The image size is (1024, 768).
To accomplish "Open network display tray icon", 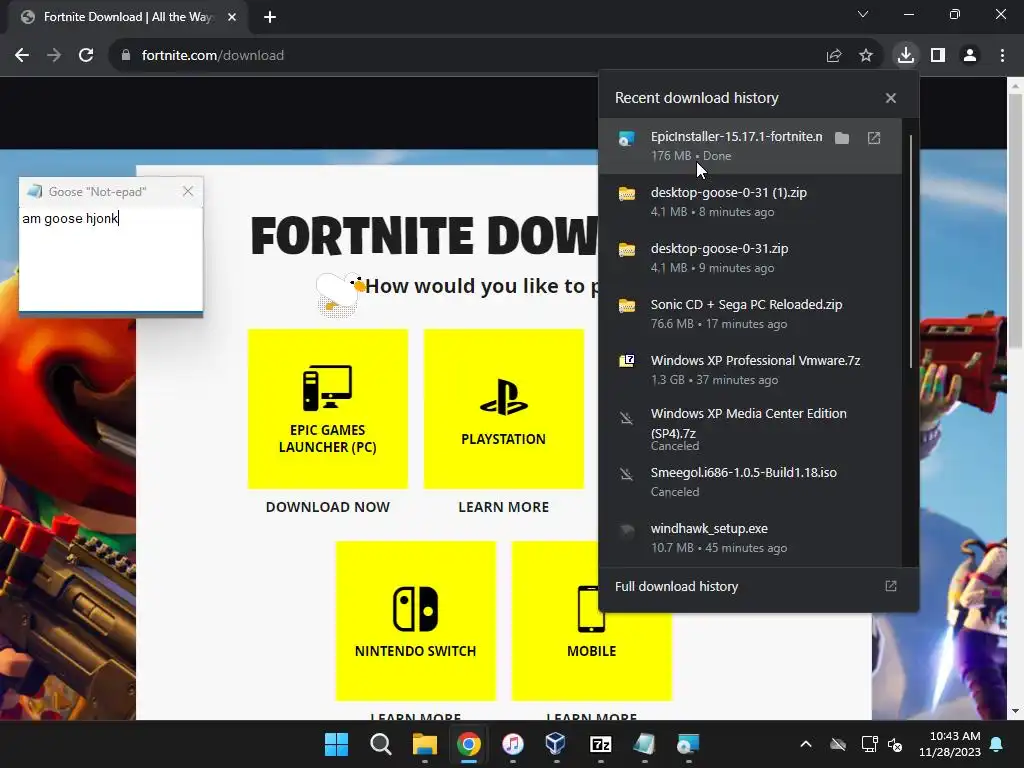I will point(869,744).
